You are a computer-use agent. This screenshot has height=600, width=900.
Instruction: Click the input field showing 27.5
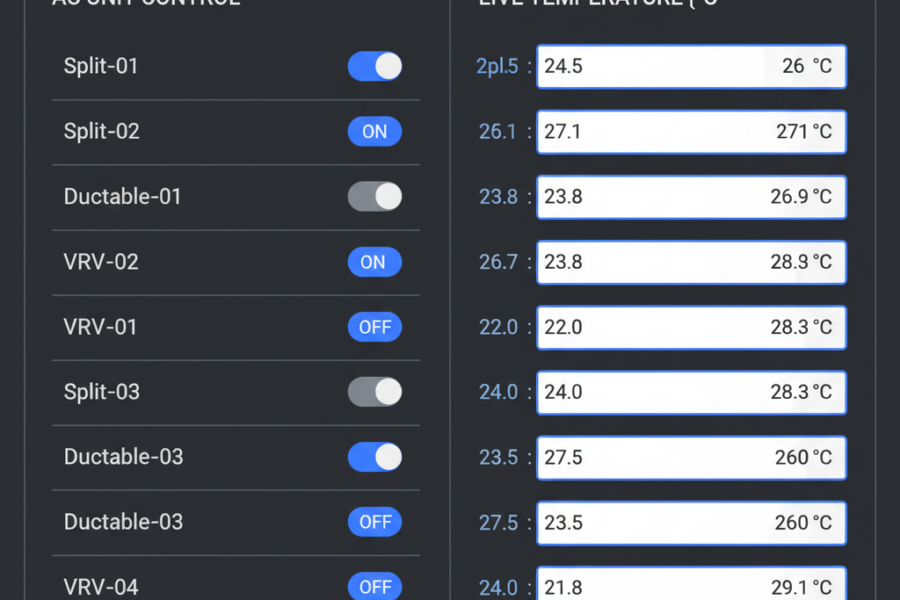pyautogui.click(x=691, y=457)
